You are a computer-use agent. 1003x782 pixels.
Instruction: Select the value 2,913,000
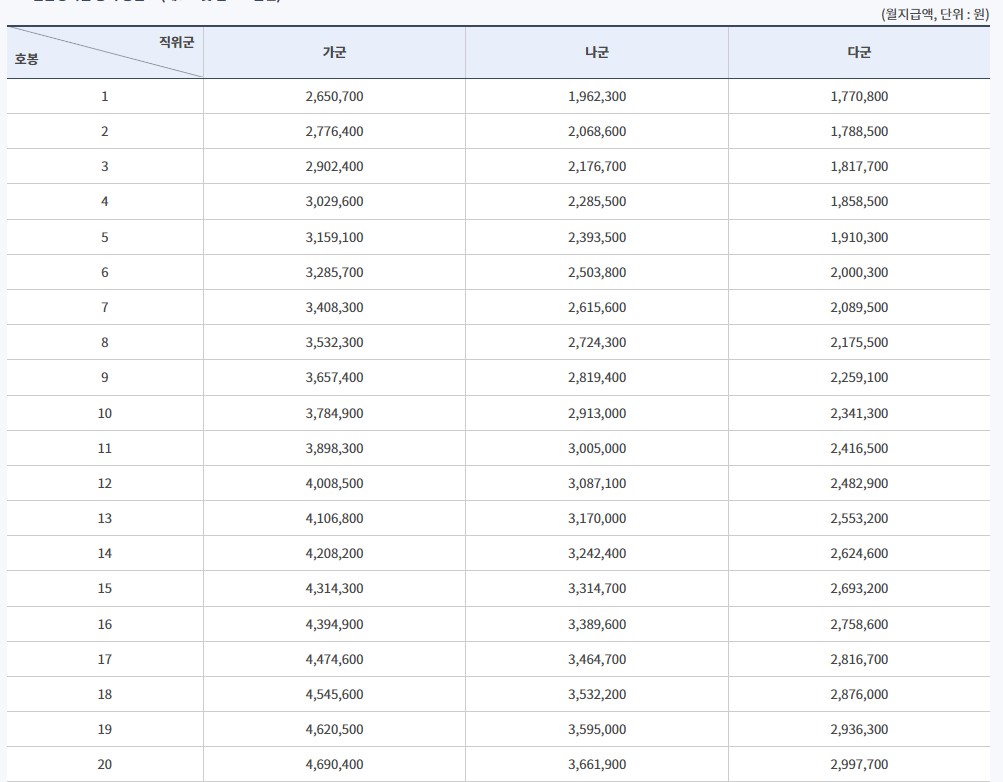click(x=597, y=414)
